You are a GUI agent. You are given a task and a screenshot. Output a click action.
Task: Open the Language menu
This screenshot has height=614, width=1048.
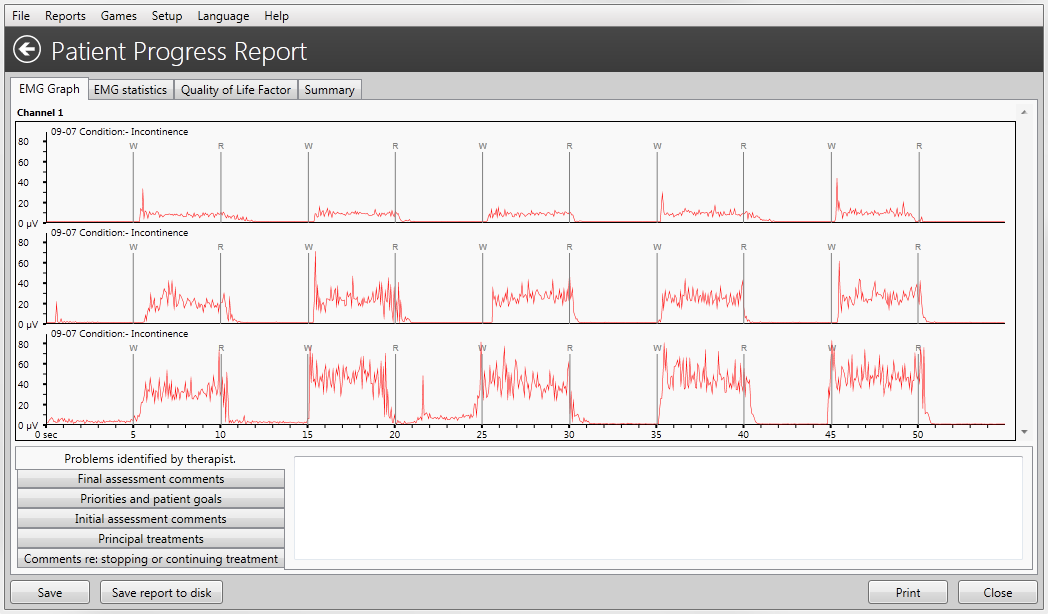[223, 16]
